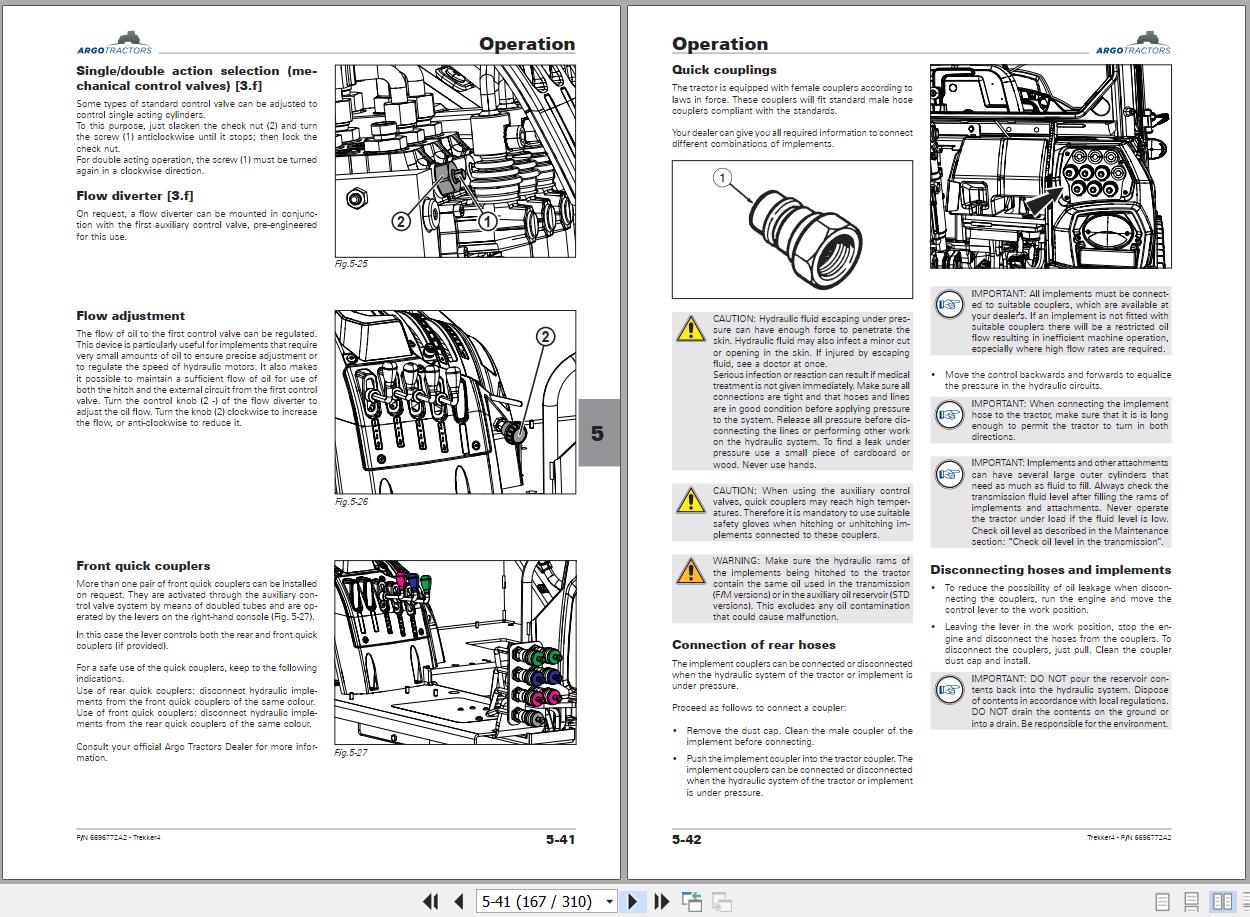1250x917 pixels.
Task: Click the 'Flow diverter [3.f]' heading
Action: (x=135, y=196)
